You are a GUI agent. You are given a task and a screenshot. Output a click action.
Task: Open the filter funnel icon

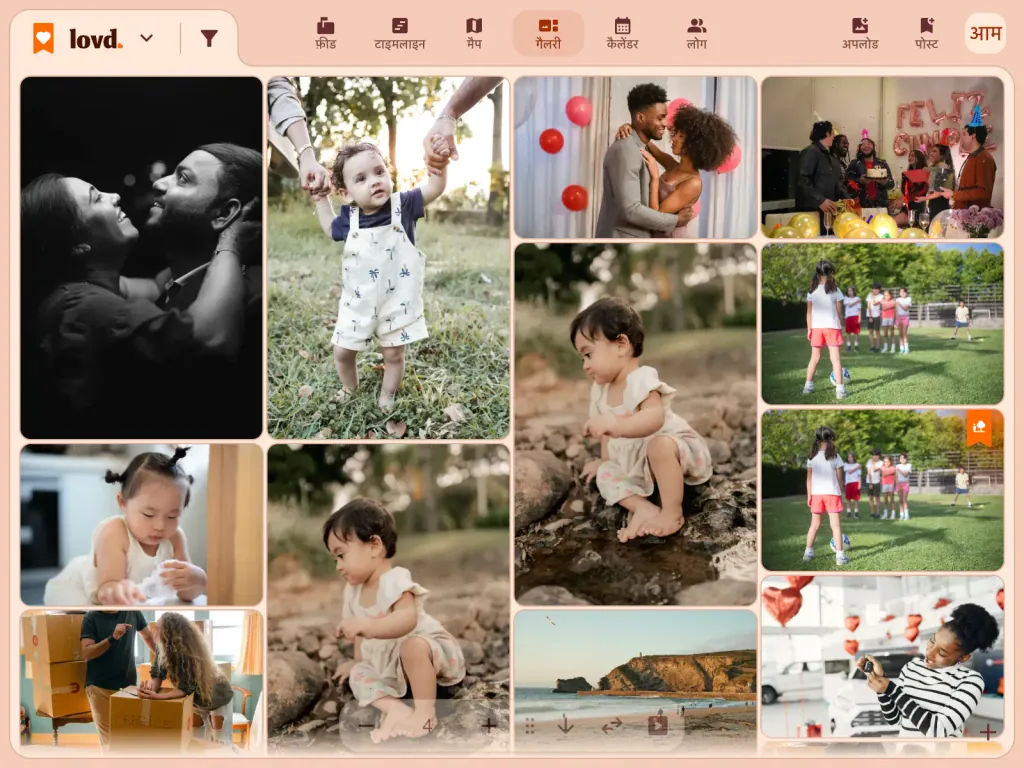coord(209,39)
